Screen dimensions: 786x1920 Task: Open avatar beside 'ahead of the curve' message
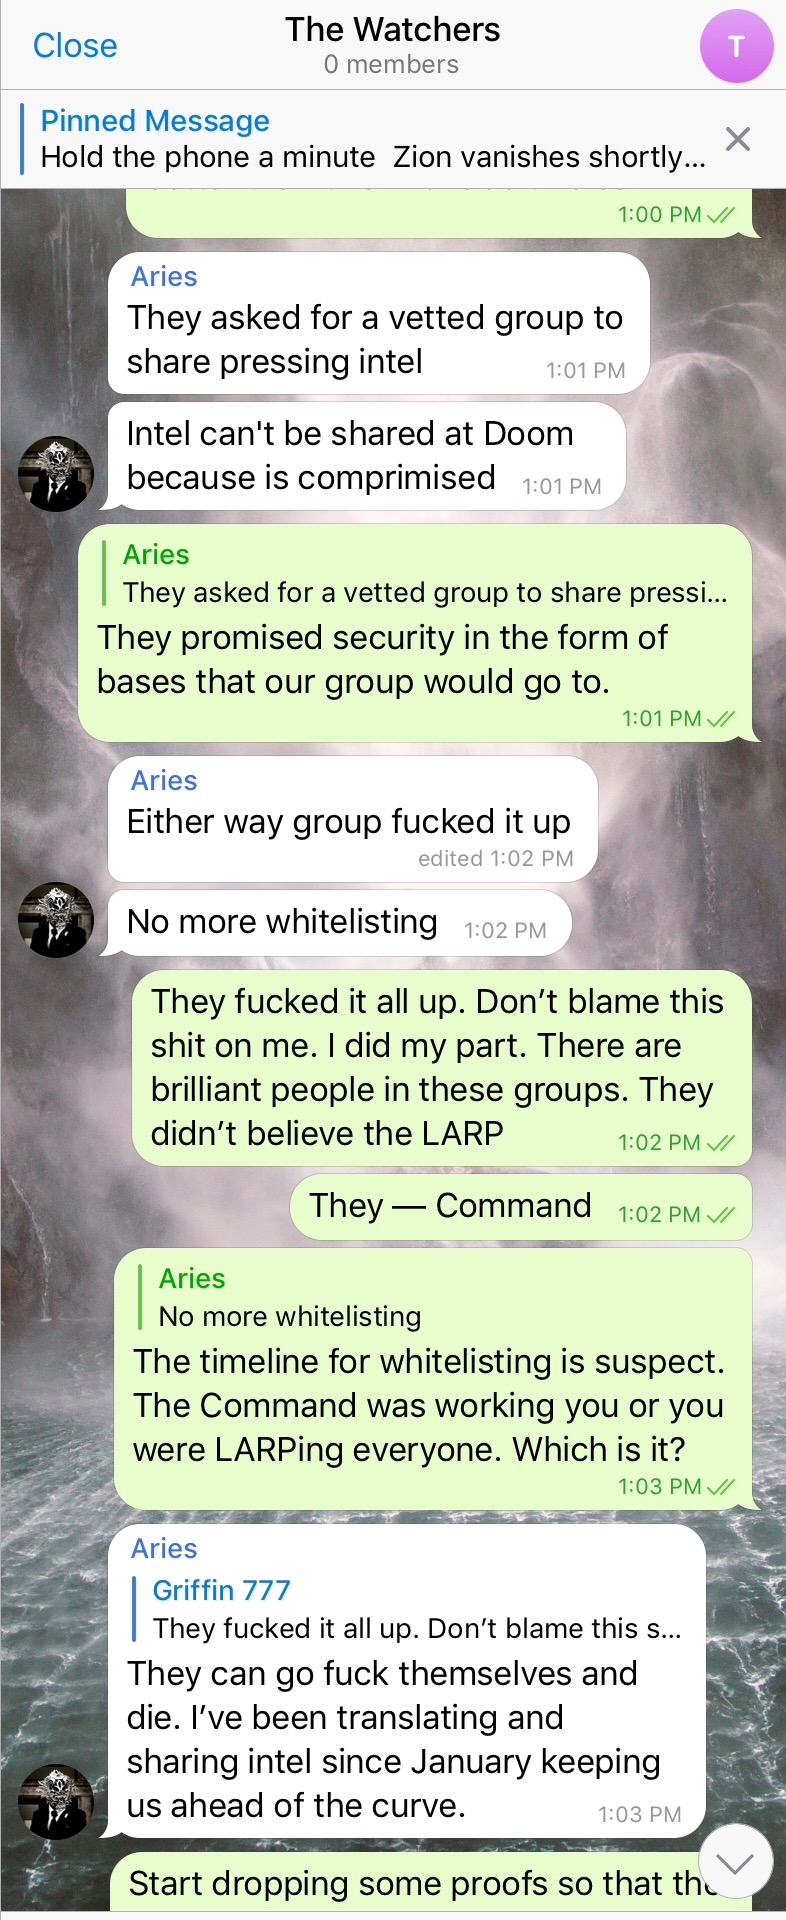56,1802
